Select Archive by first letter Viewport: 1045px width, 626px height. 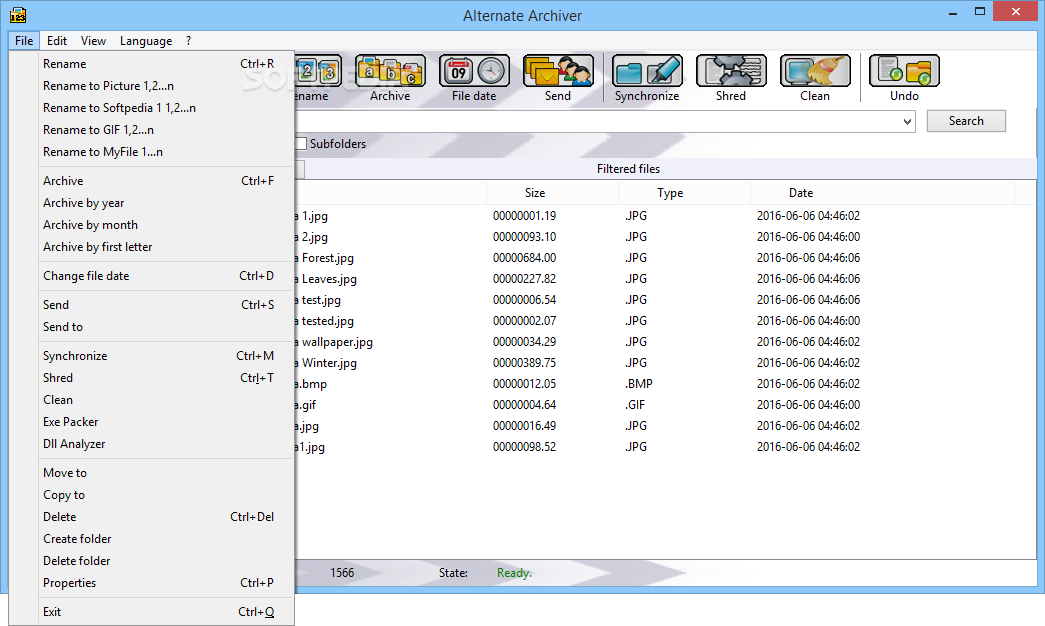click(166, 247)
